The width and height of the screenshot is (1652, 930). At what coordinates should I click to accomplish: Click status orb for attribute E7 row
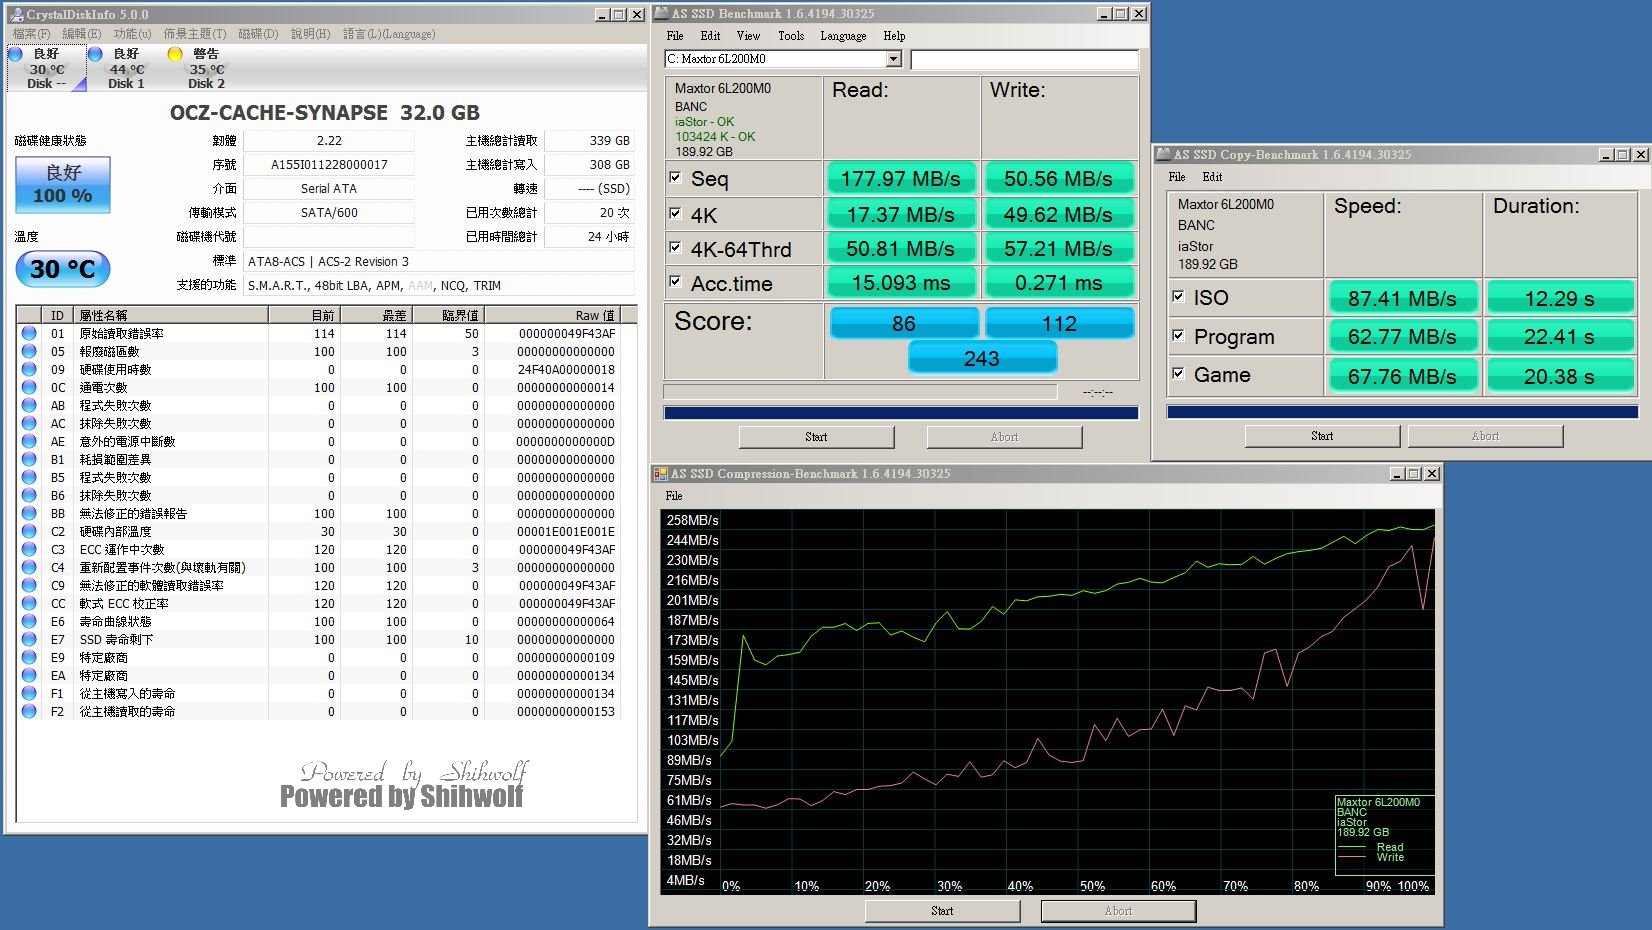pos(29,639)
